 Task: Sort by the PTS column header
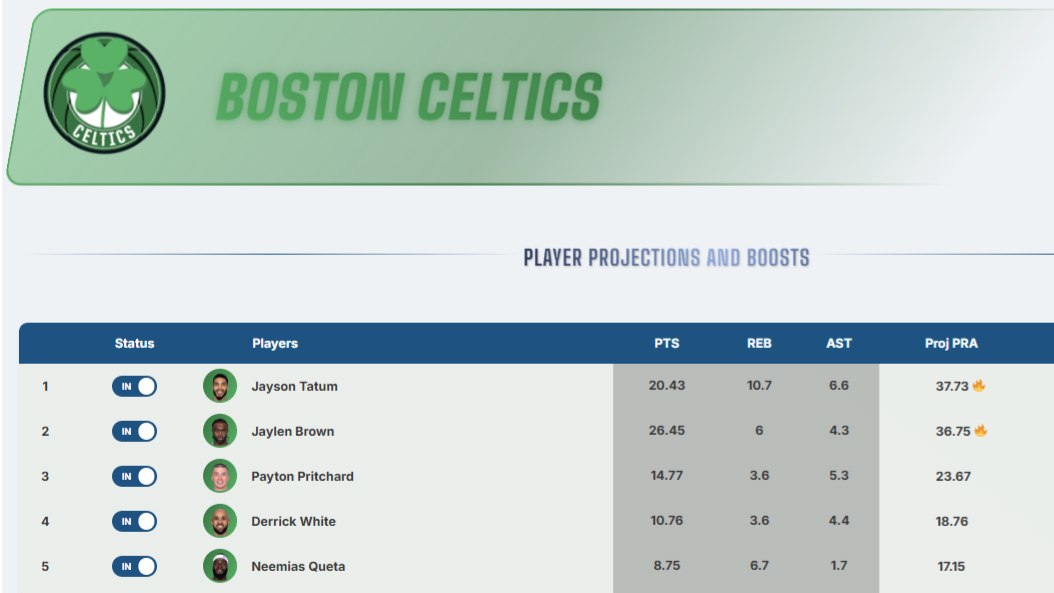(x=667, y=343)
